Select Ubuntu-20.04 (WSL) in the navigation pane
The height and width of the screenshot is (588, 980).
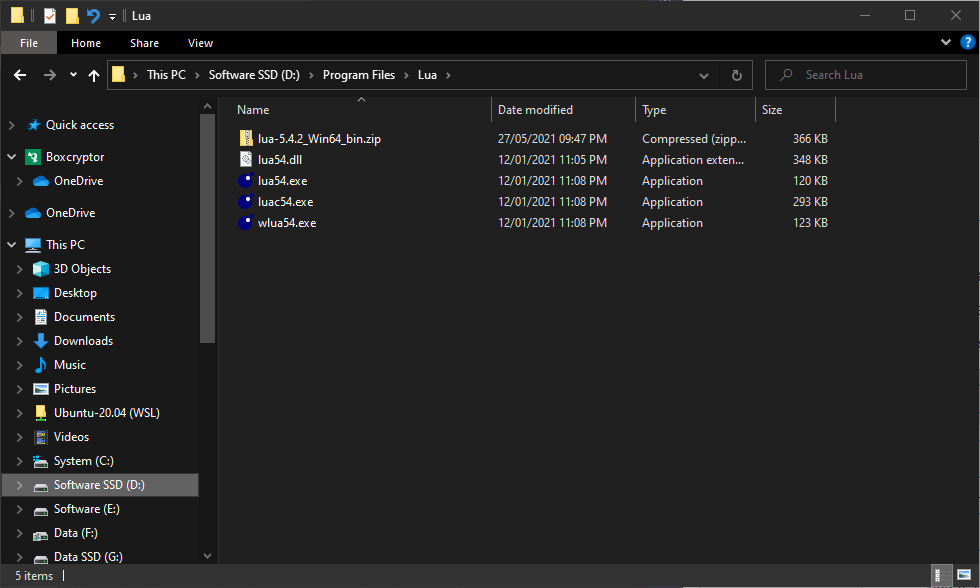coord(107,413)
